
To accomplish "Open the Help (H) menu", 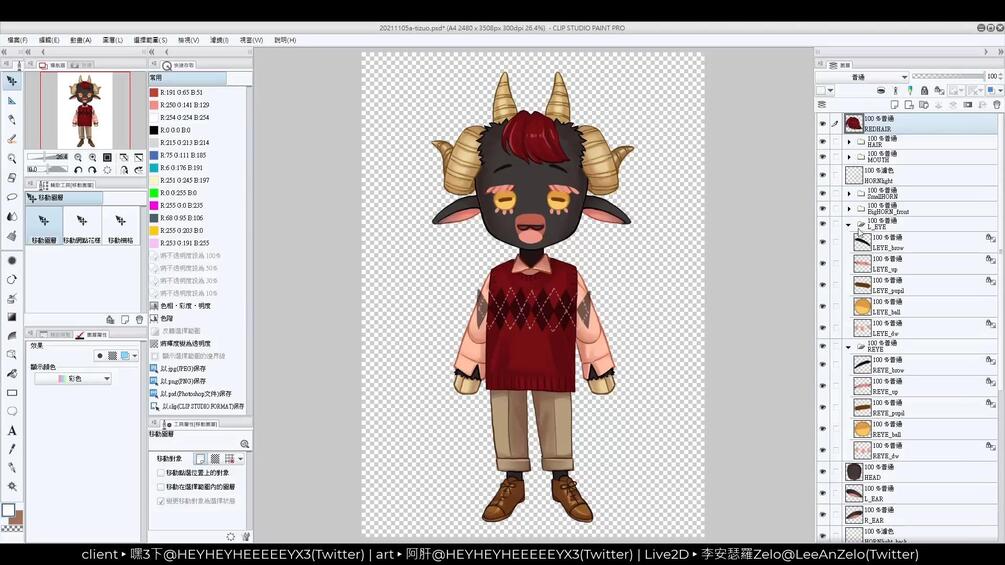I will (x=285, y=40).
